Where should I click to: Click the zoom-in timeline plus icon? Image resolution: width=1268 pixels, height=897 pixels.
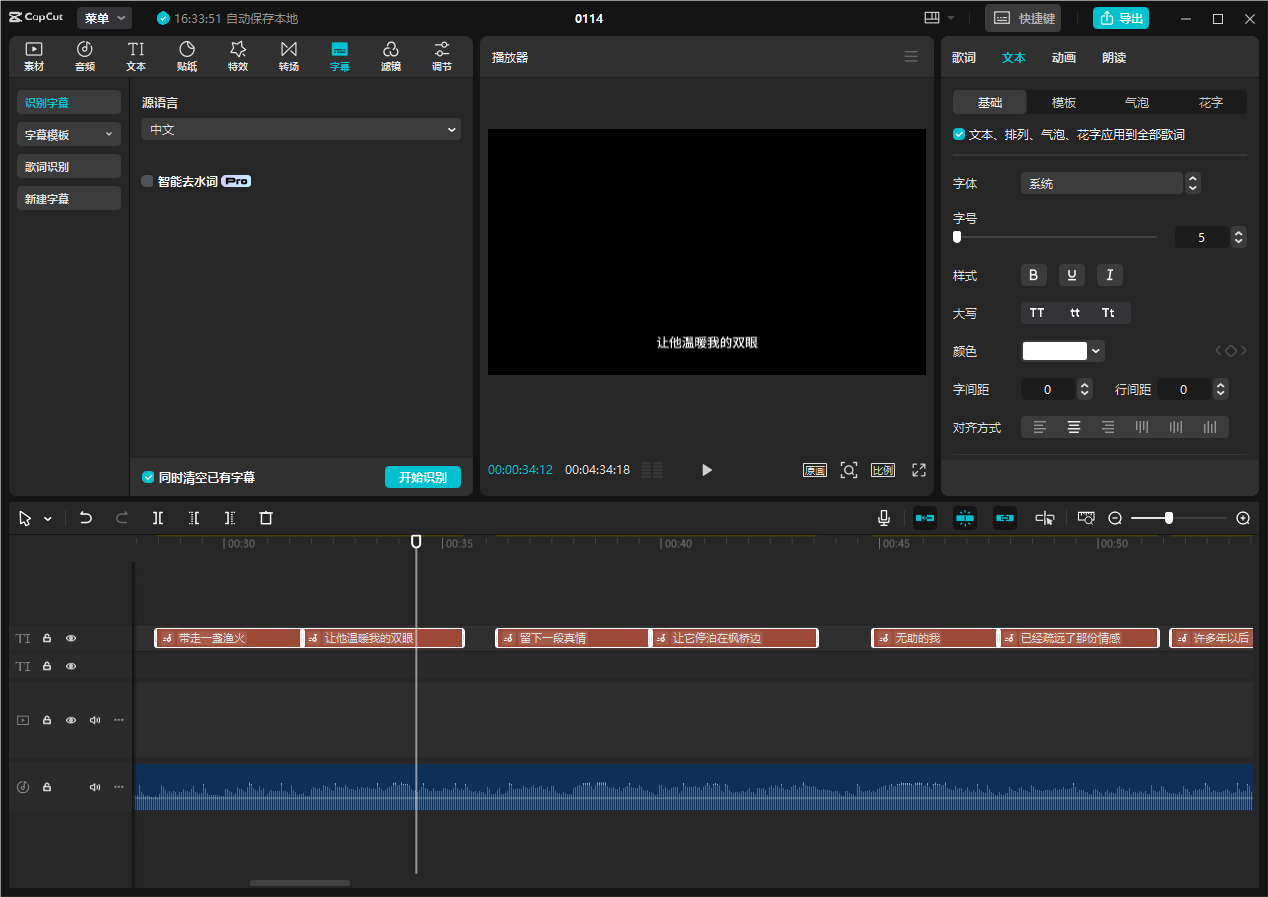click(x=1243, y=518)
